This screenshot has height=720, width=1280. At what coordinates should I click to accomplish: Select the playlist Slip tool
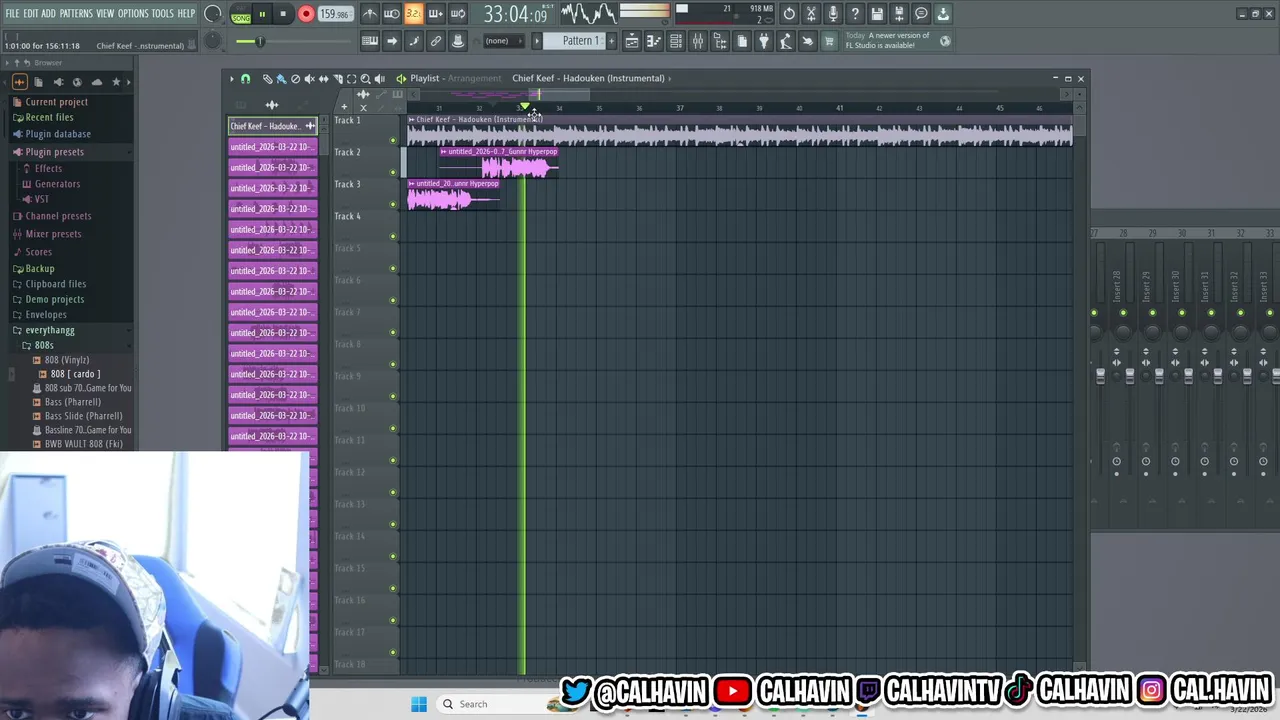tap(323, 78)
